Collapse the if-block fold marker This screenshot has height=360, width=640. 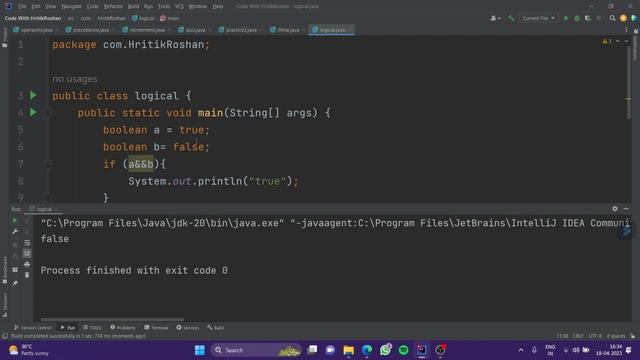[48, 164]
